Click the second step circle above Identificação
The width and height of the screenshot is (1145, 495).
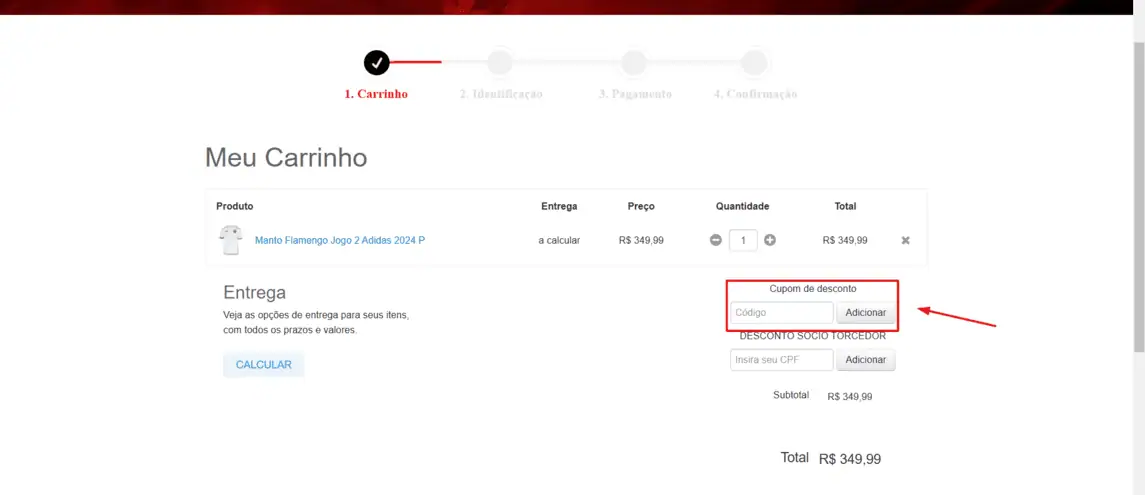(500, 63)
